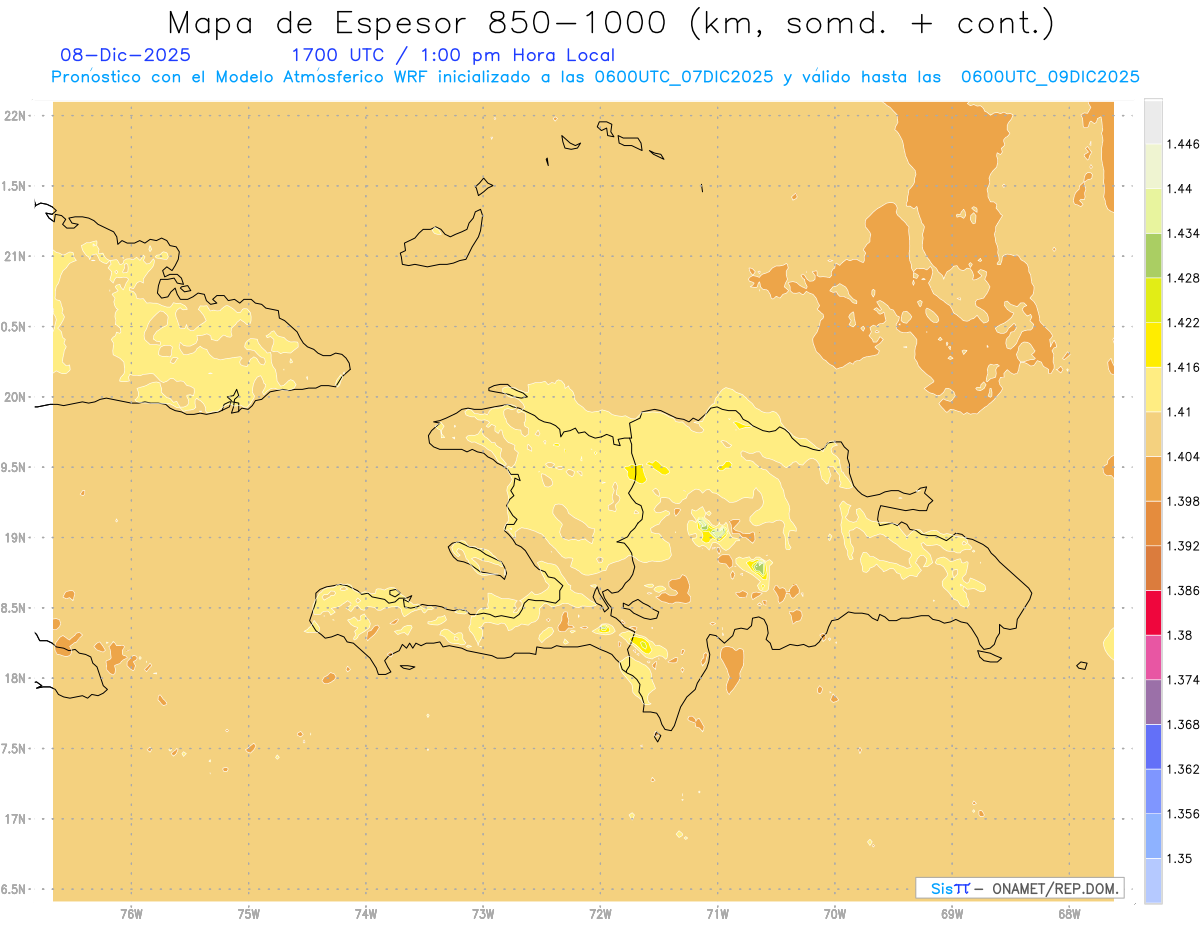Click the colorbar value '1.434'
This screenshot has width=1200, height=927.
tap(1184, 233)
